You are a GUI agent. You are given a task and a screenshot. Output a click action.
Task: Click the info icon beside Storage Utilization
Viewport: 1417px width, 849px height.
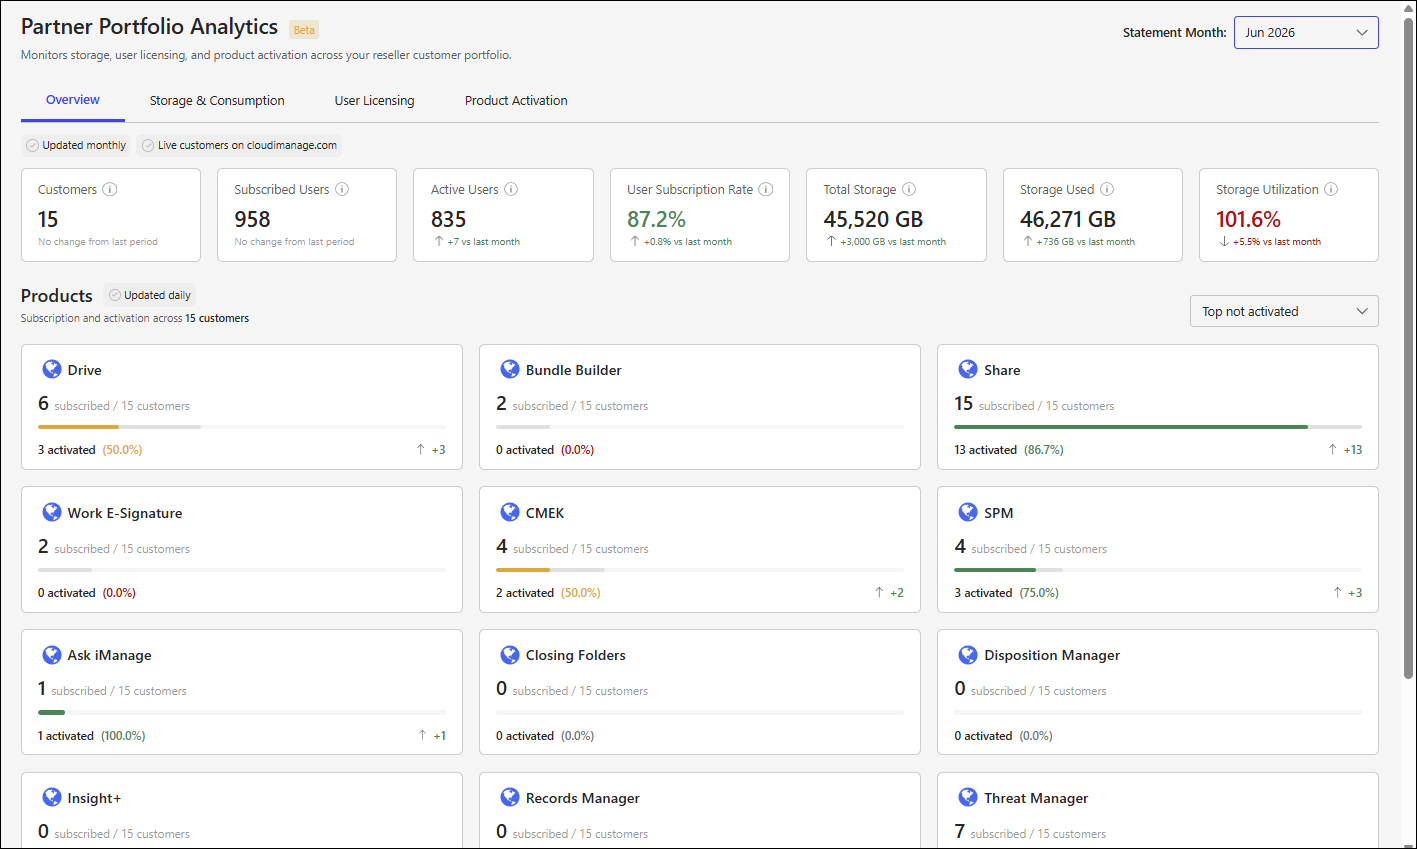(x=1331, y=189)
